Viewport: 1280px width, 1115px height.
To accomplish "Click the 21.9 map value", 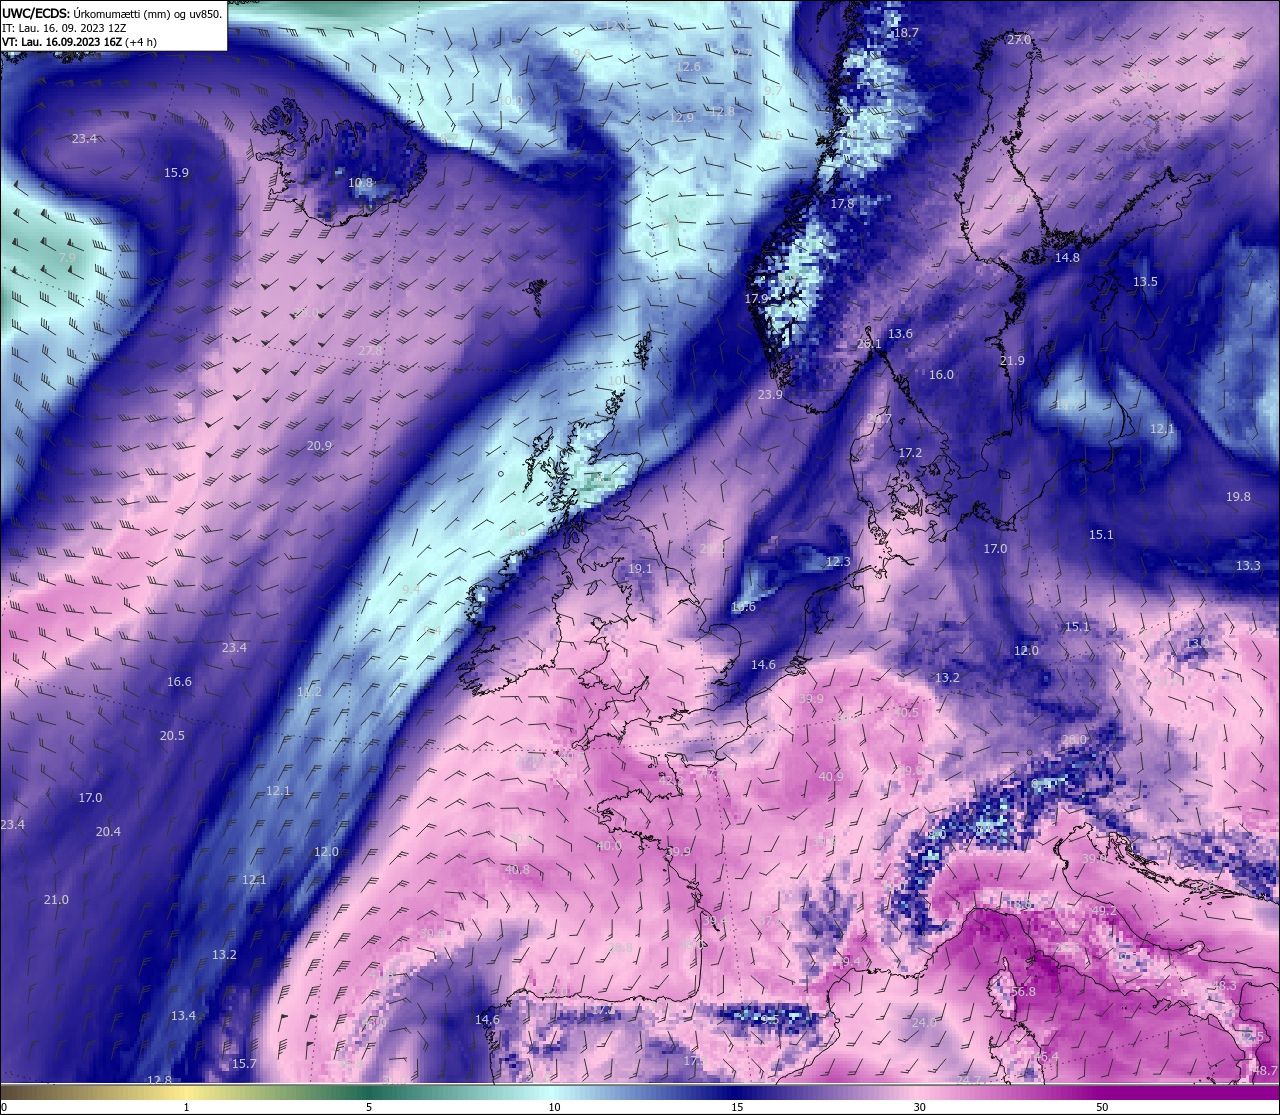I will 1012,360.
